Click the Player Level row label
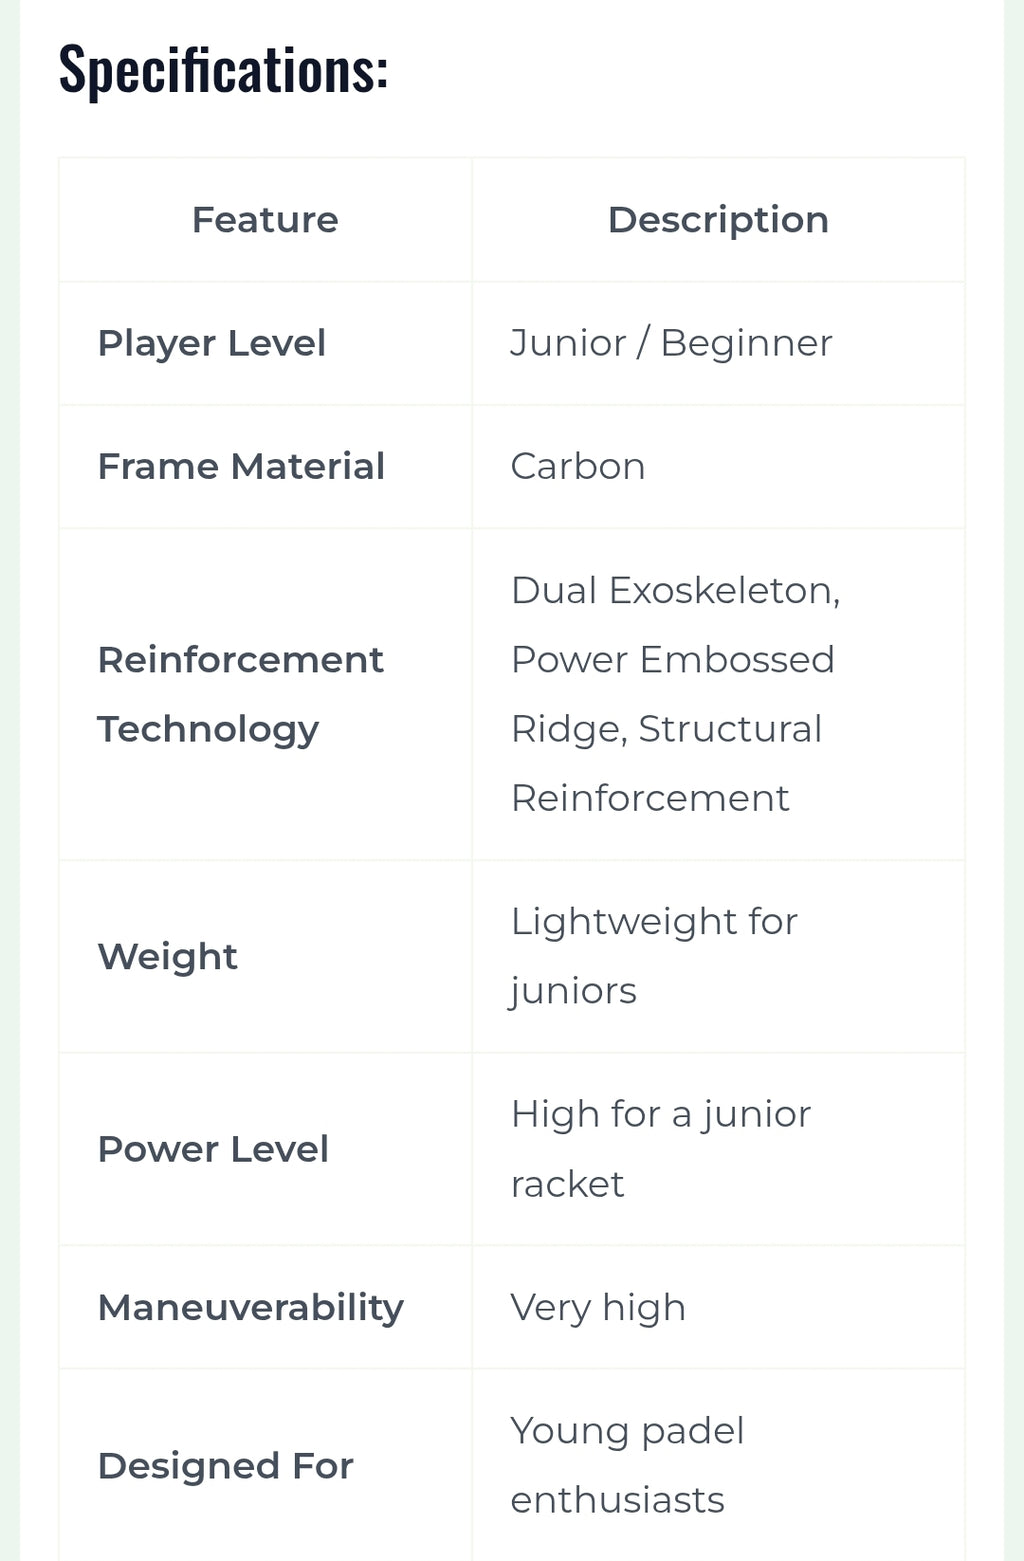The image size is (1024, 1561). point(211,344)
